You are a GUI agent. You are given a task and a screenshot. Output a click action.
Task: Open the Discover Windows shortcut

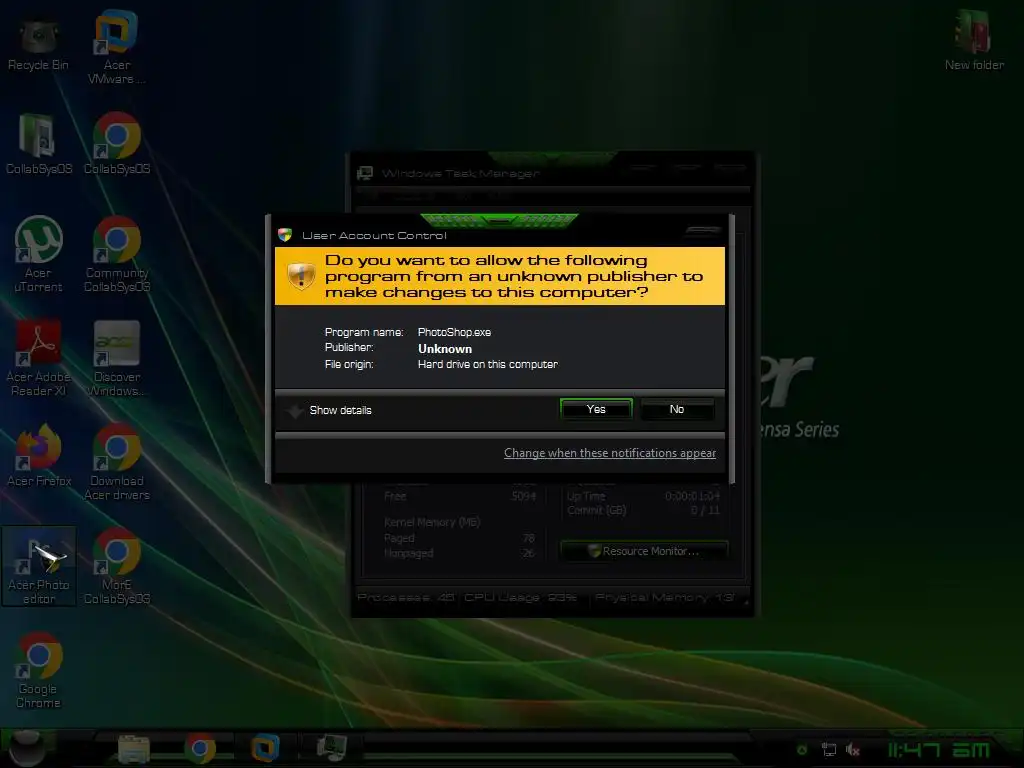[117, 358]
